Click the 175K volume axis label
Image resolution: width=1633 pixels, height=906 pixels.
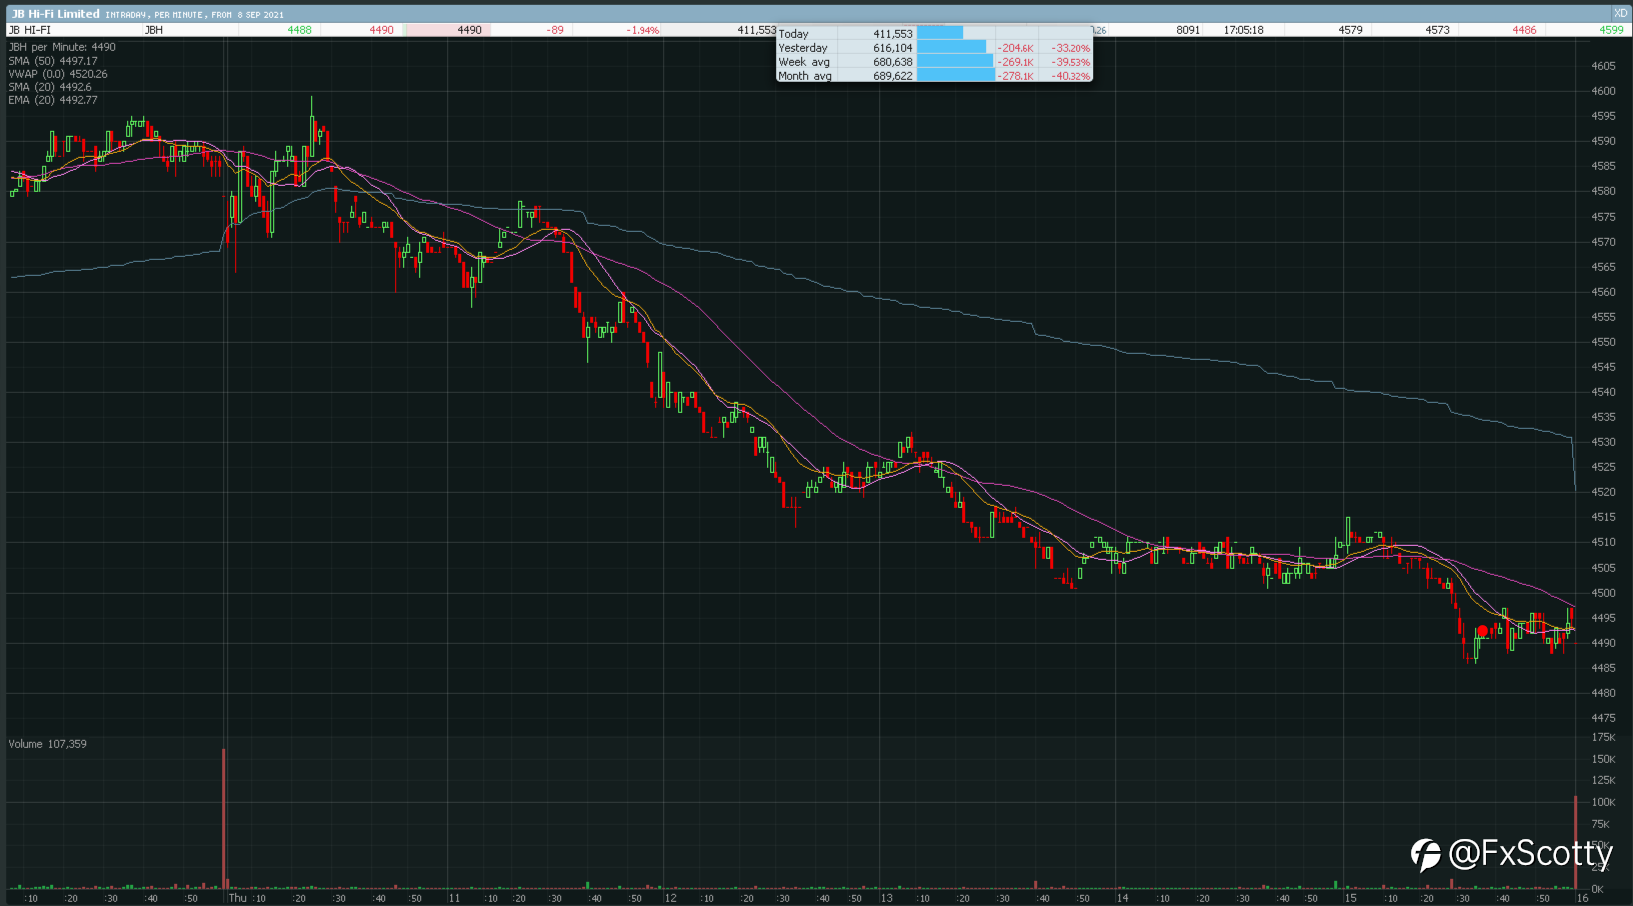(x=1603, y=737)
